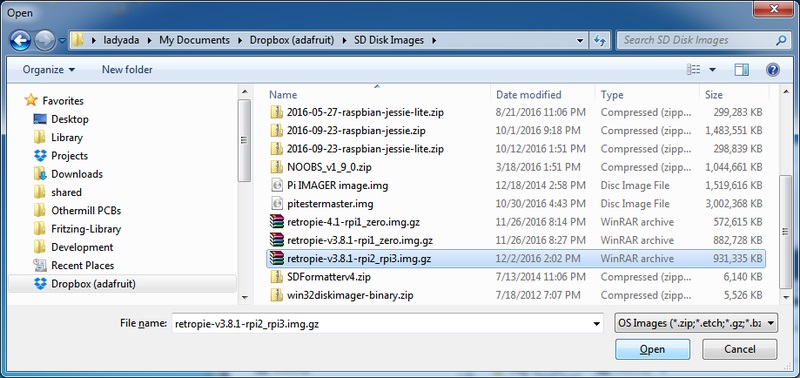Viewport: 800px width, 378px height.
Task: Sort by the Type column header
Action: (646, 94)
